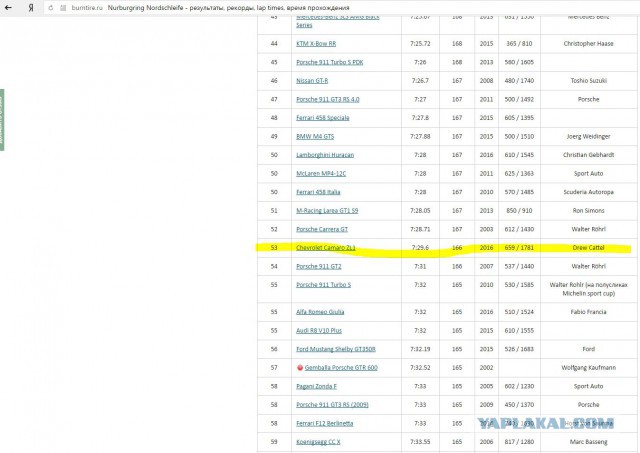Click the red dot icon beside Gemballa

pos(300,368)
